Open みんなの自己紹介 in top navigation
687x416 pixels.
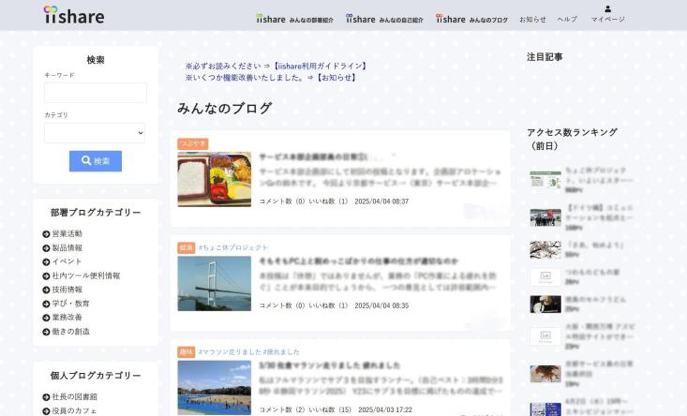(385, 19)
